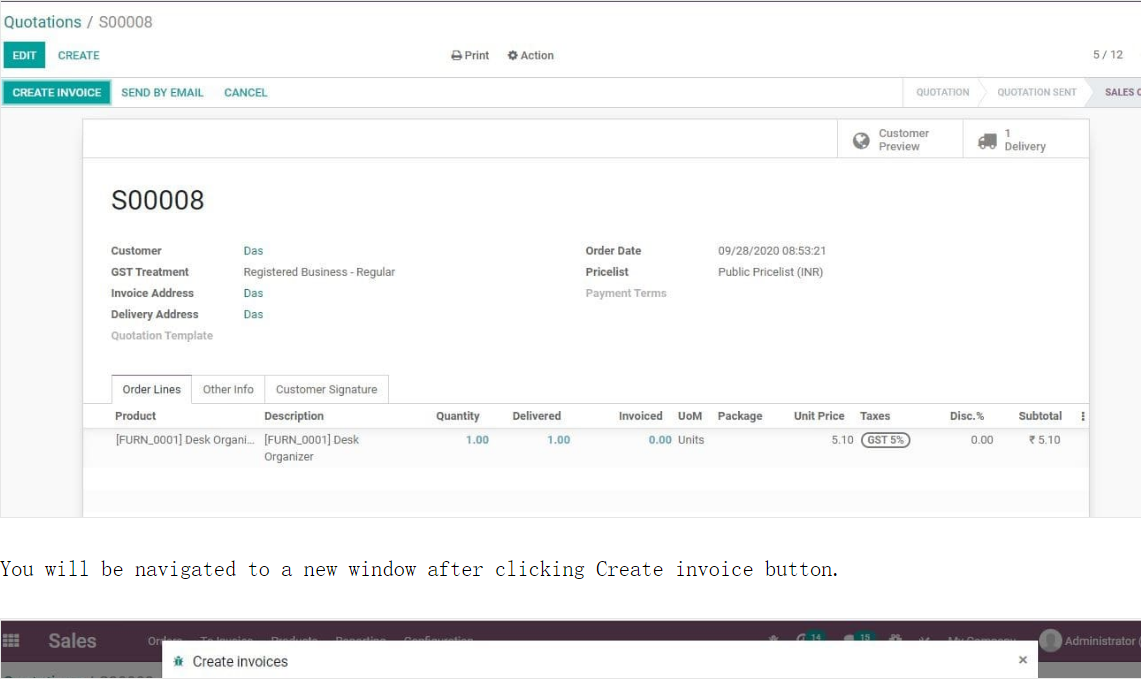Sort by Product column header

click(135, 416)
